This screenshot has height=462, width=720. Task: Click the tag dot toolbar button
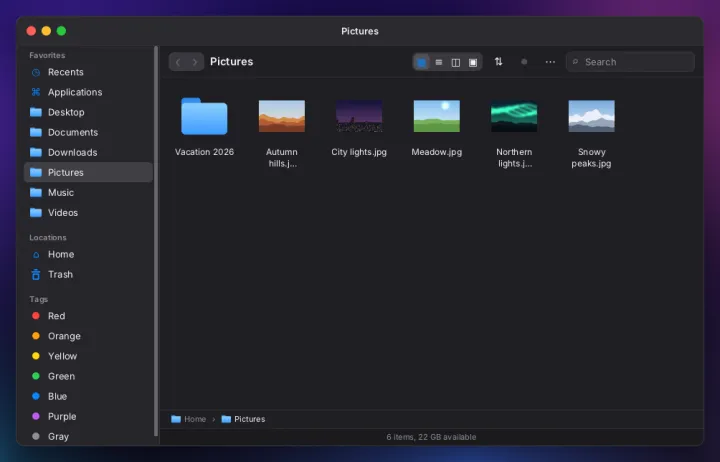coord(524,62)
